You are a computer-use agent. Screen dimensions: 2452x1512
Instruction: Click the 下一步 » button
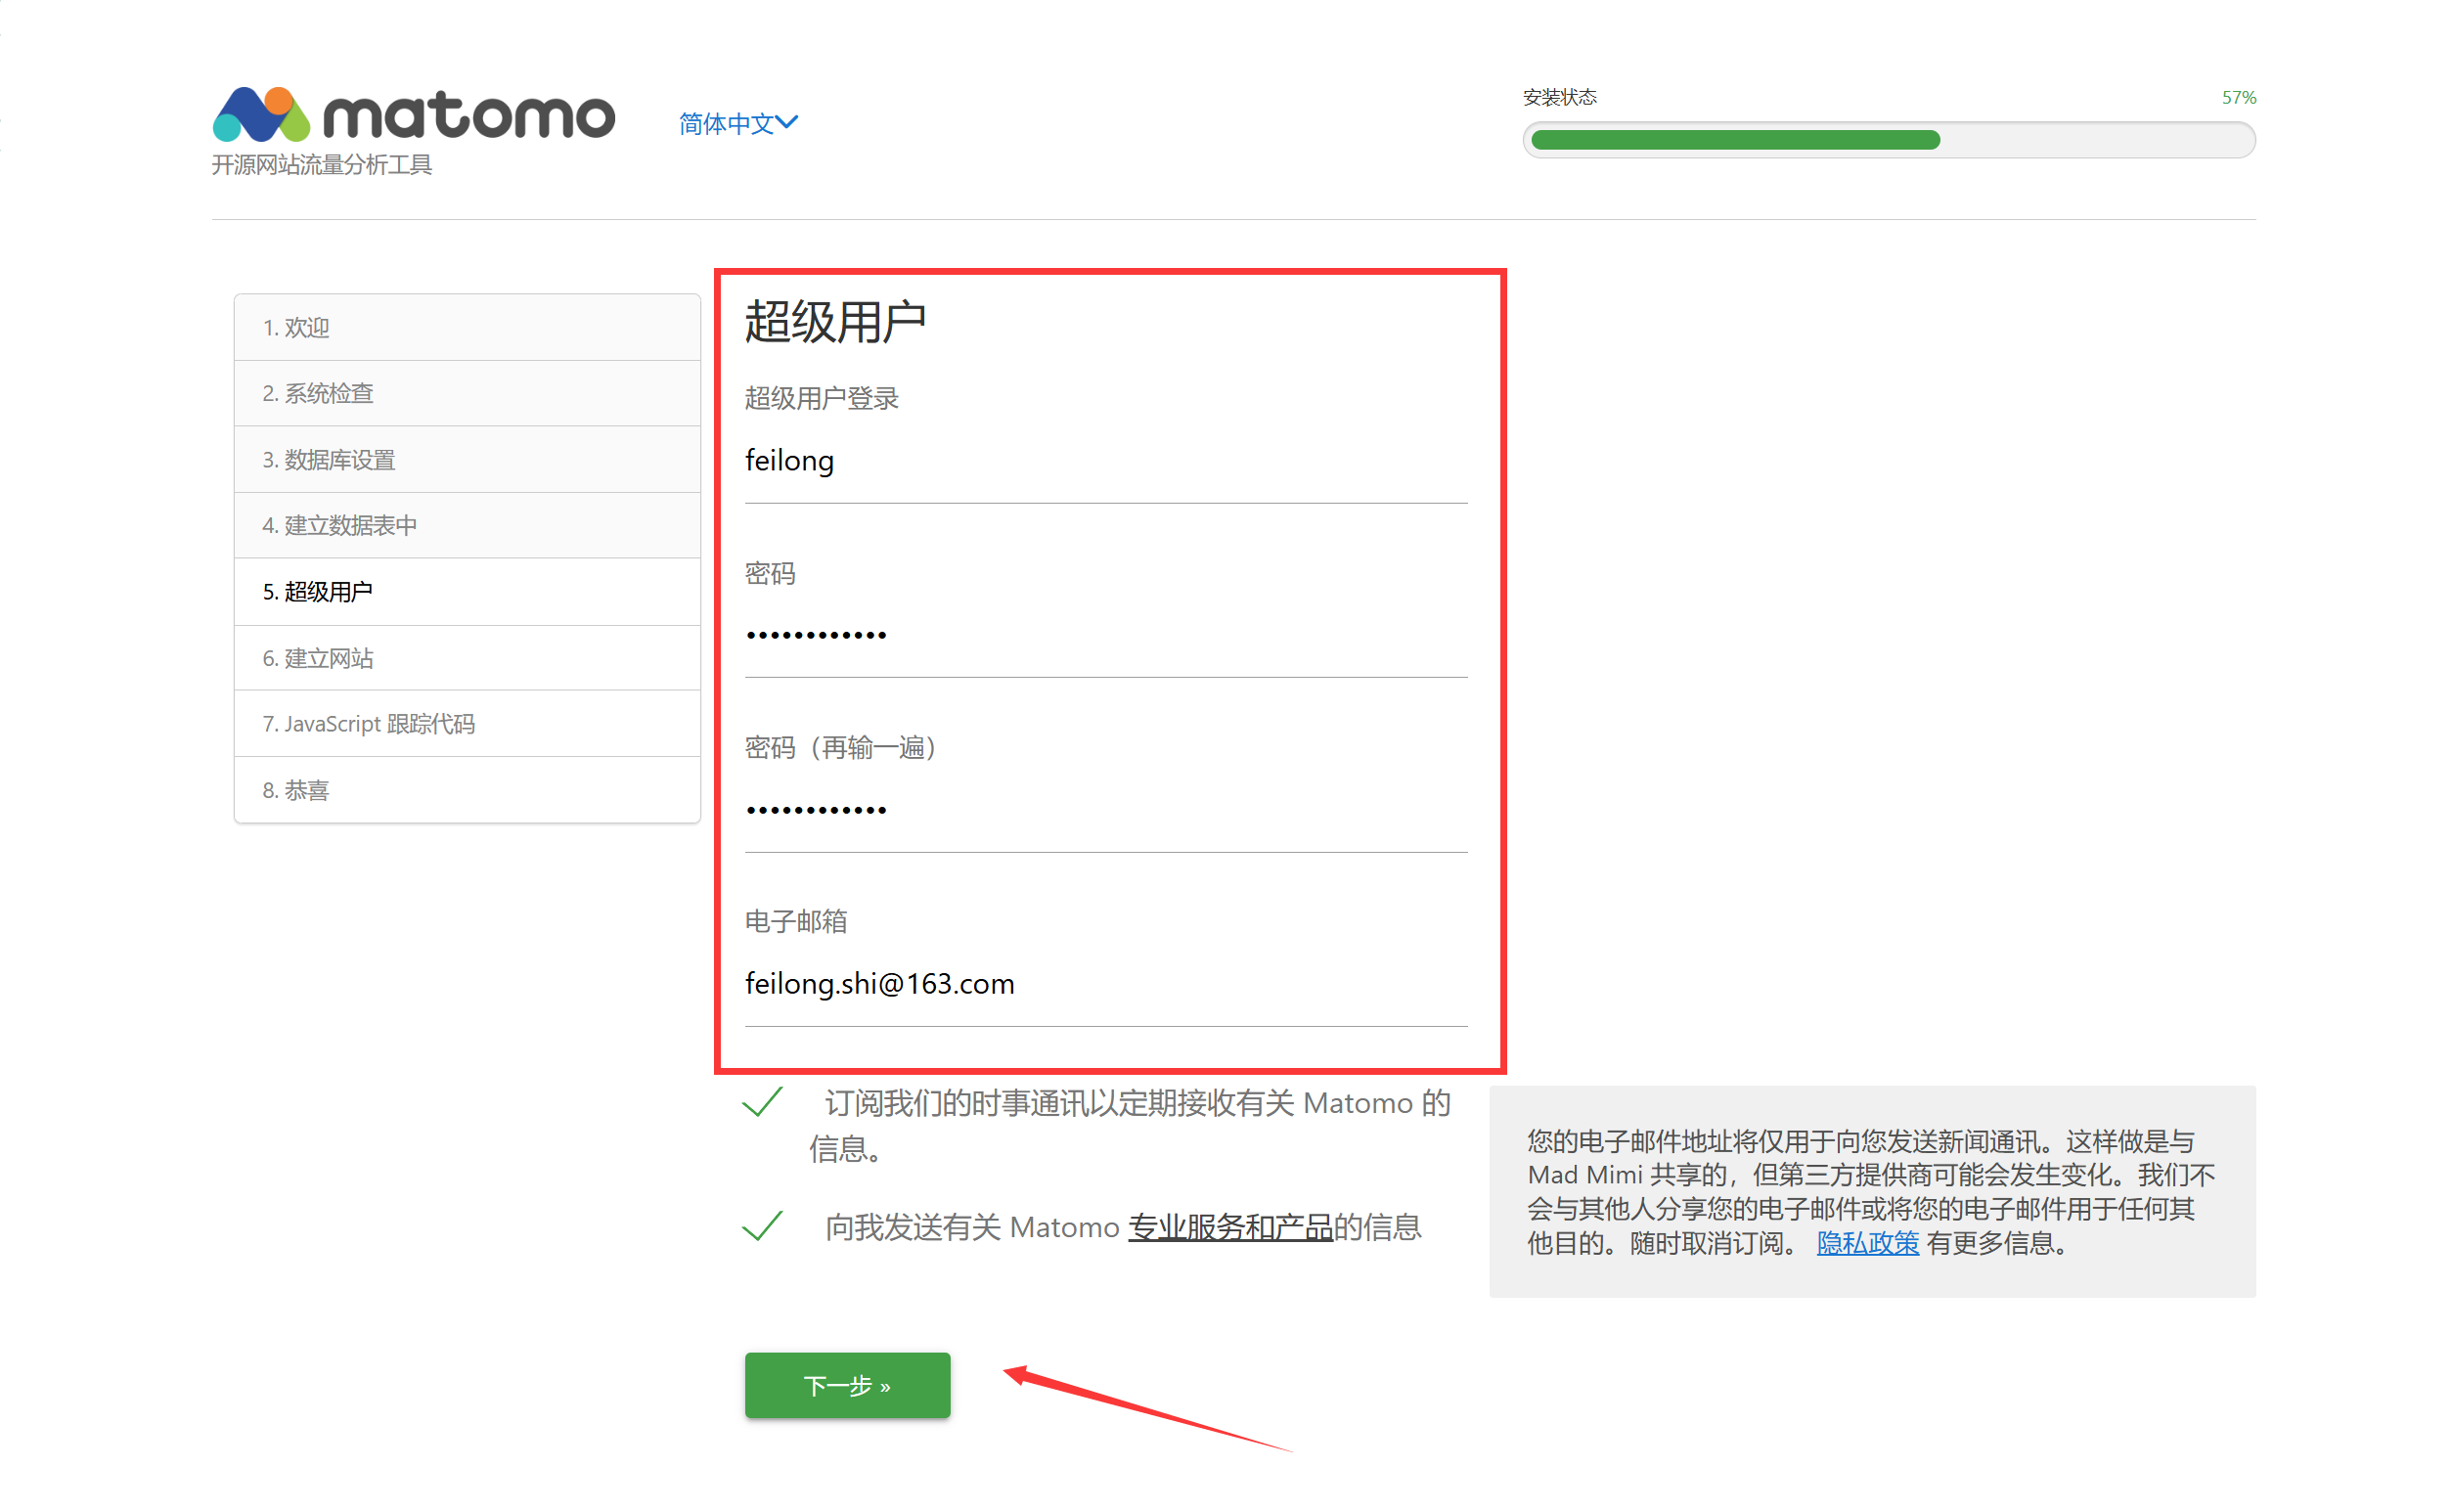click(847, 1385)
